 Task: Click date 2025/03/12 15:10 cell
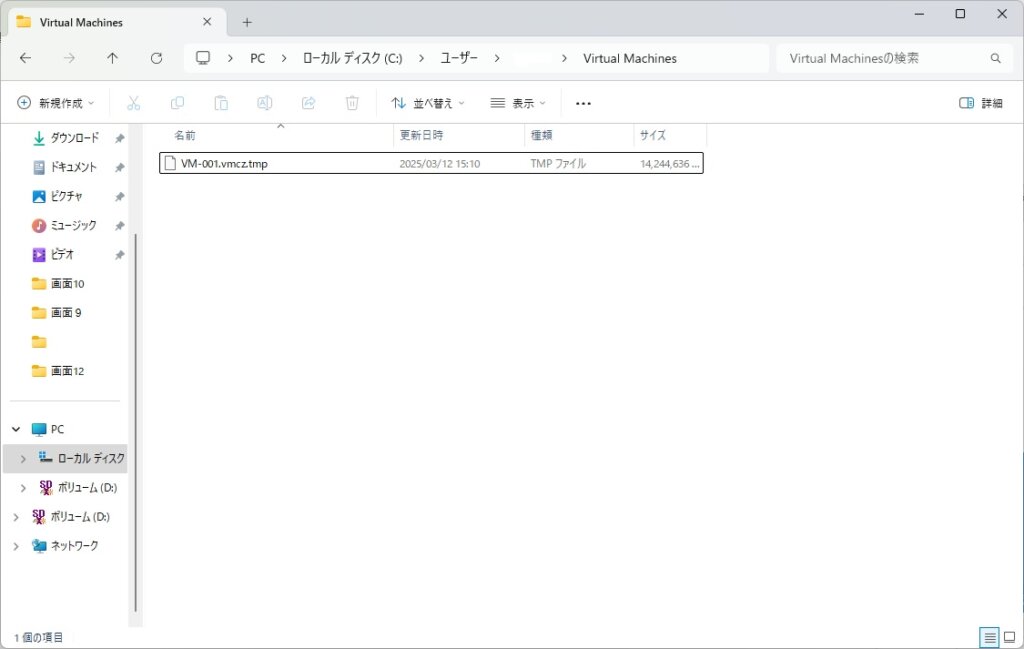[x=440, y=164]
